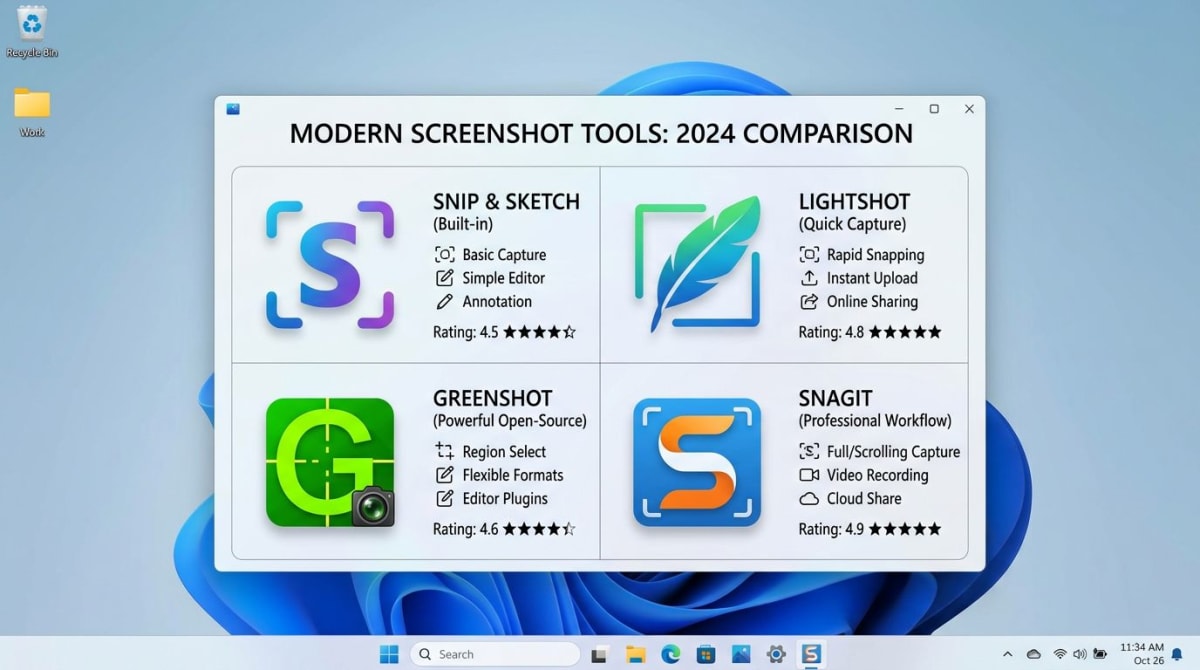Image resolution: width=1200 pixels, height=670 pixels.
Task: Click the (Powerful Open-Source) subtitle
Action: tap(510, 421)
